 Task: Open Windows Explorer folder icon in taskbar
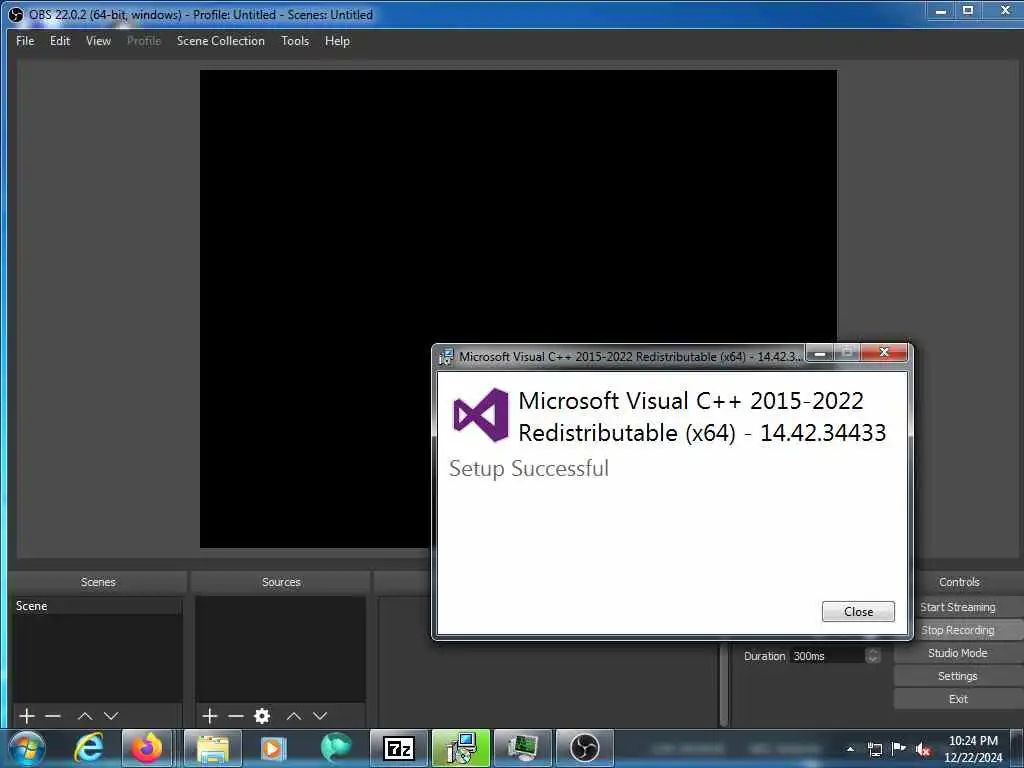coord(213,748)
